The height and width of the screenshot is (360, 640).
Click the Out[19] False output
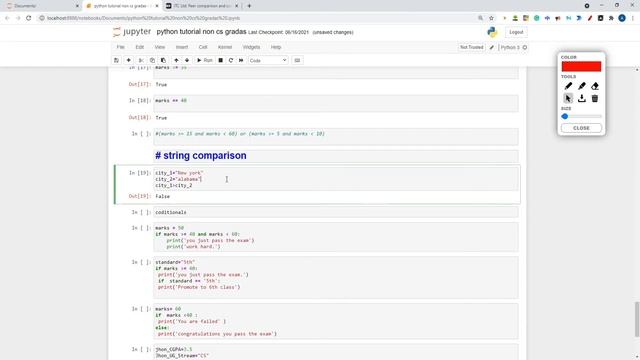(x=162, y=196)
